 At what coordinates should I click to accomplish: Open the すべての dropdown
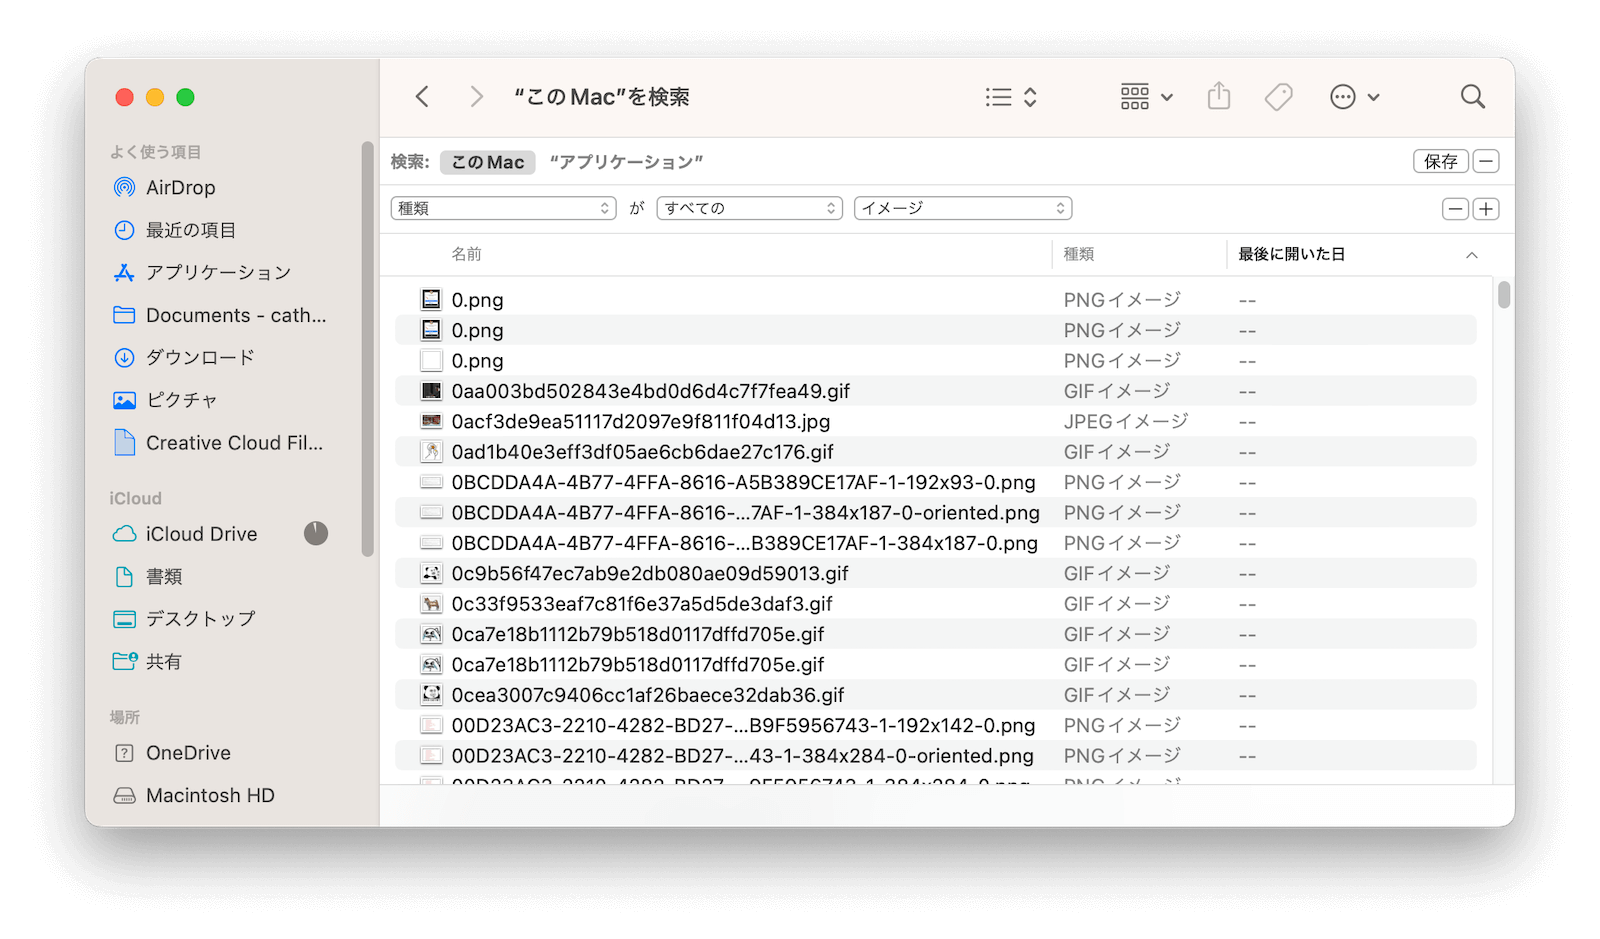(x=749, y=208)
